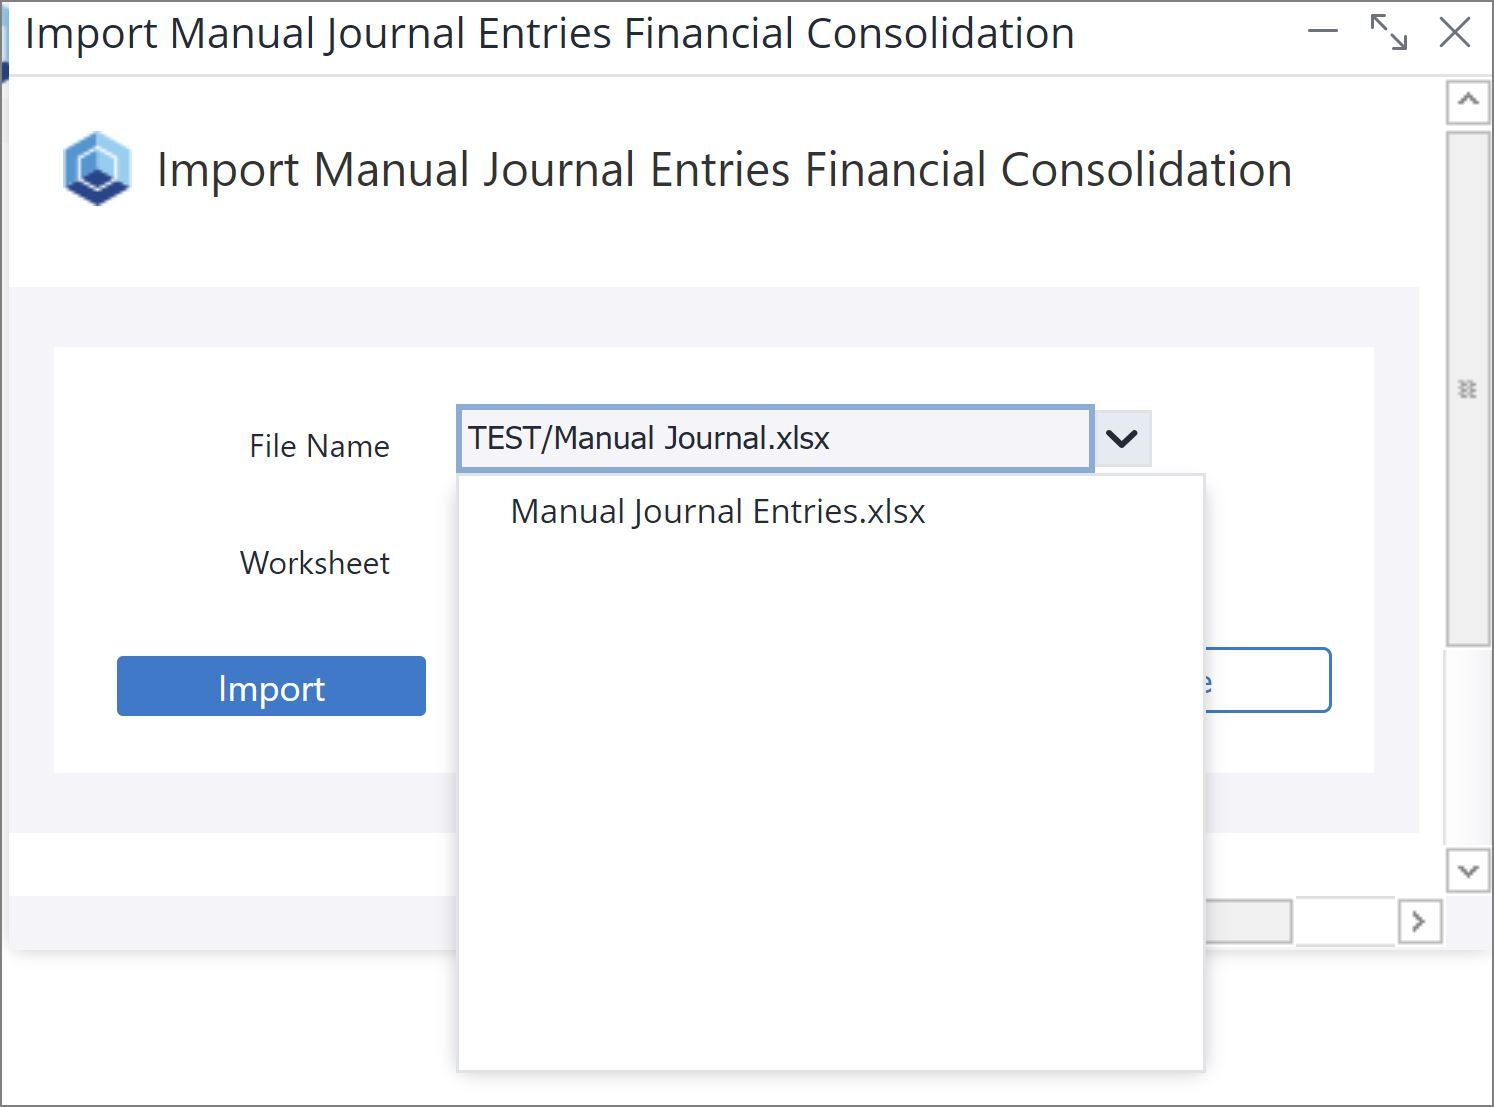Minimize the Import Manual Journal Entries window
1494x1107 pixels.
1322,32
